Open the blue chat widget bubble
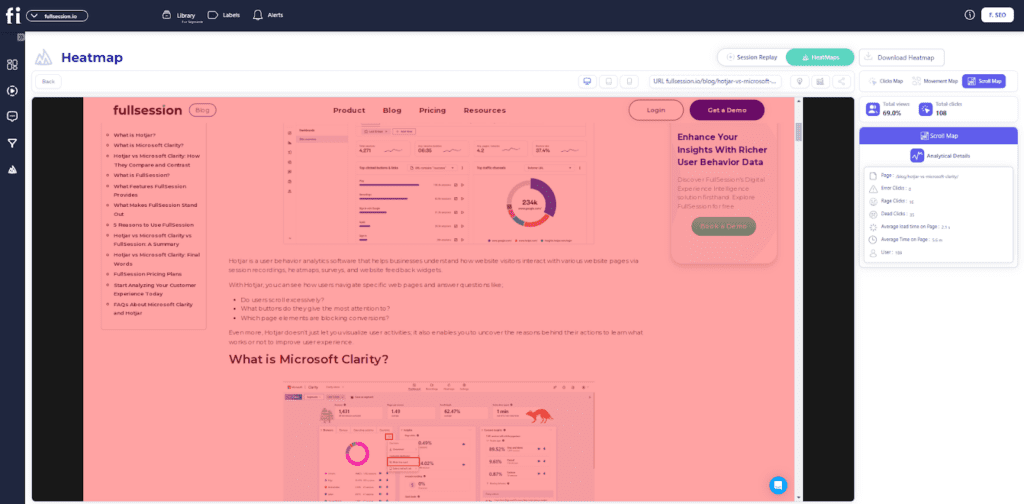 coord(777,484)
